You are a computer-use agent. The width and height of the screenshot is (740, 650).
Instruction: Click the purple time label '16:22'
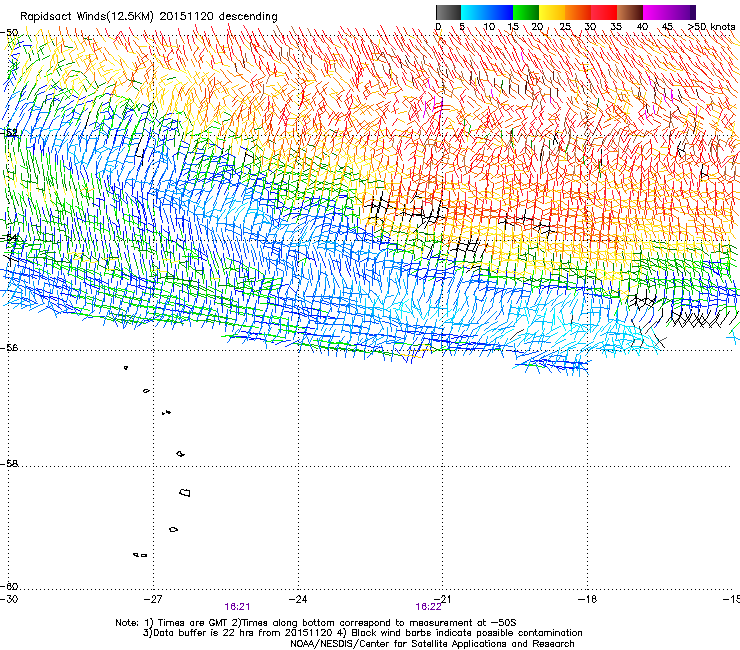(x=428, y=607)
